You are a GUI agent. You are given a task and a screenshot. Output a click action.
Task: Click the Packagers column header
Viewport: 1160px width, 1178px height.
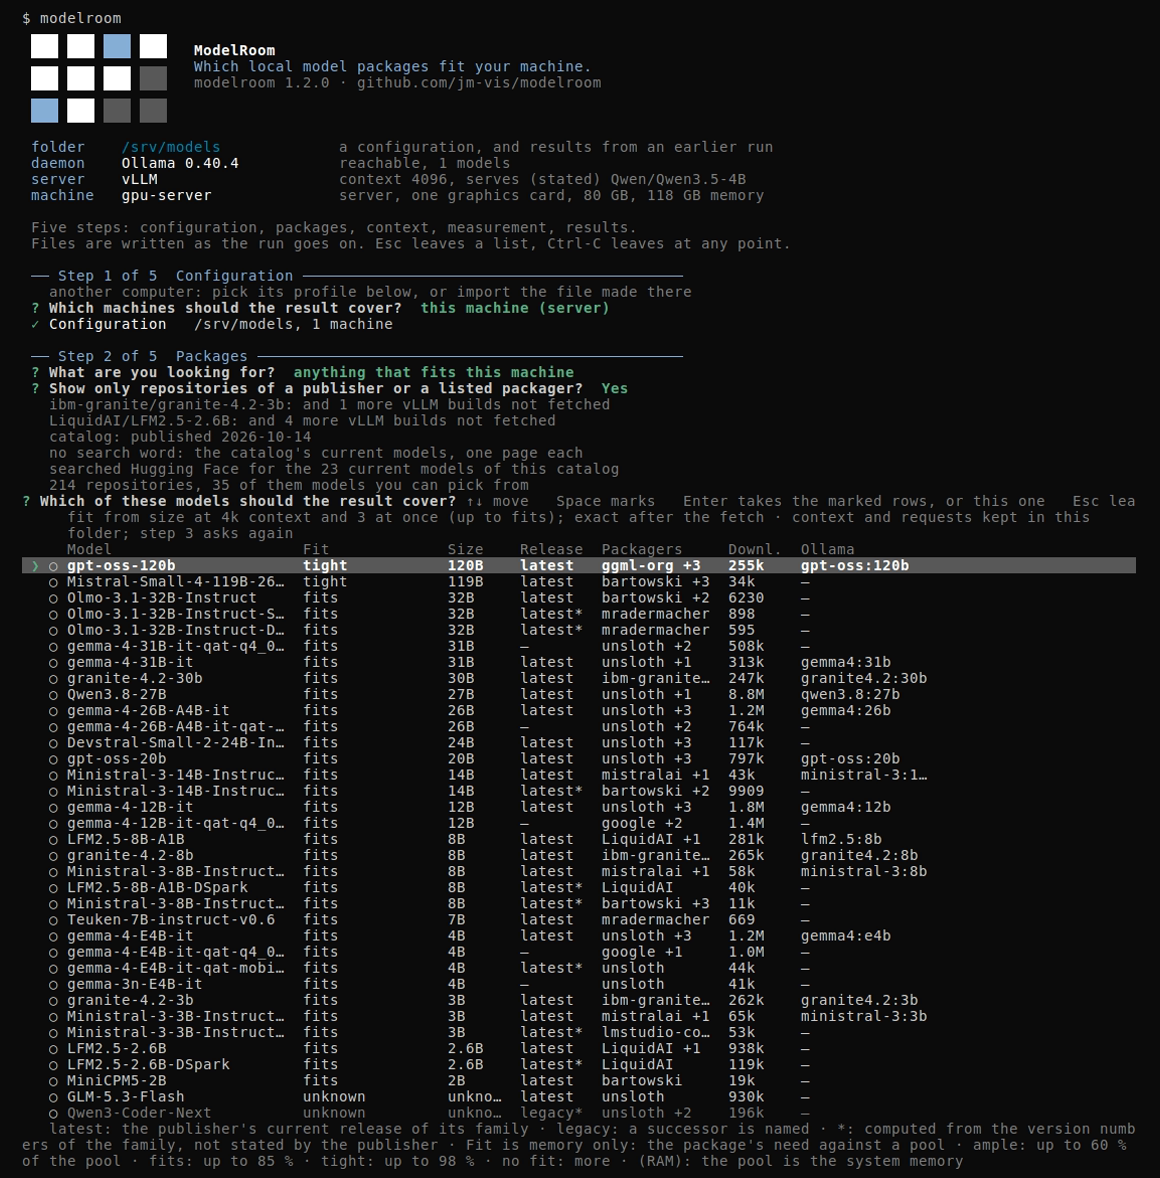pyautogui.click(x=642, y=549)
